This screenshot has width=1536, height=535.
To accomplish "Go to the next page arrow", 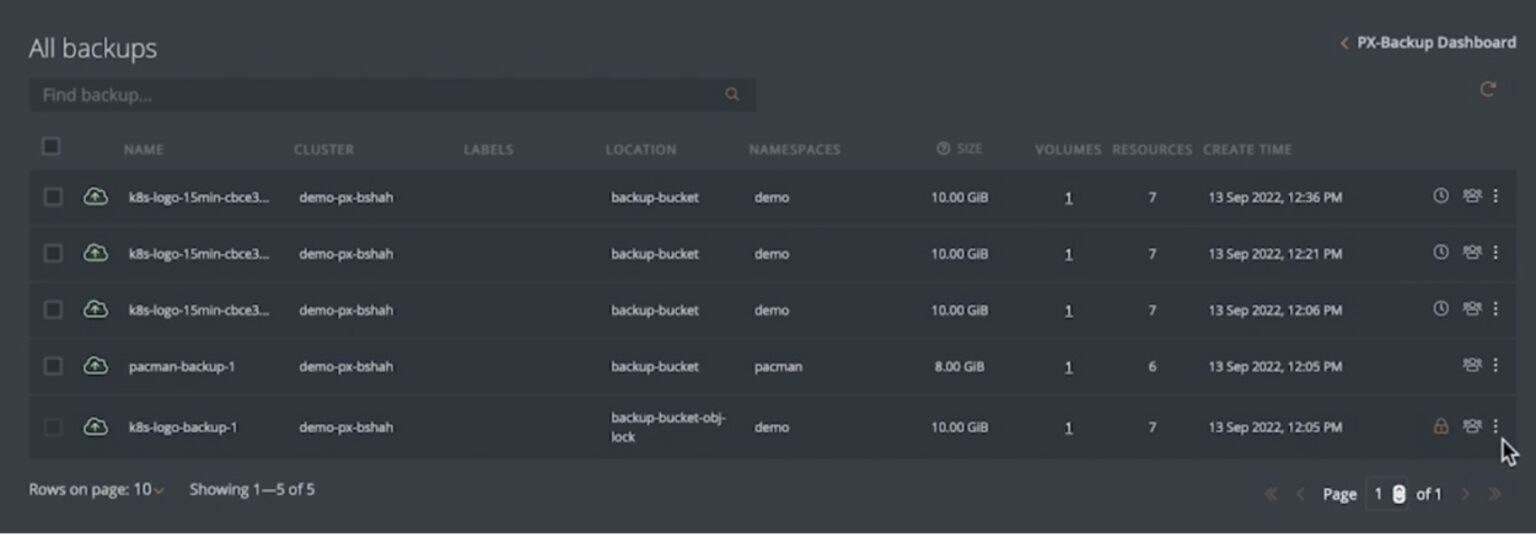I will [1465, 494].
